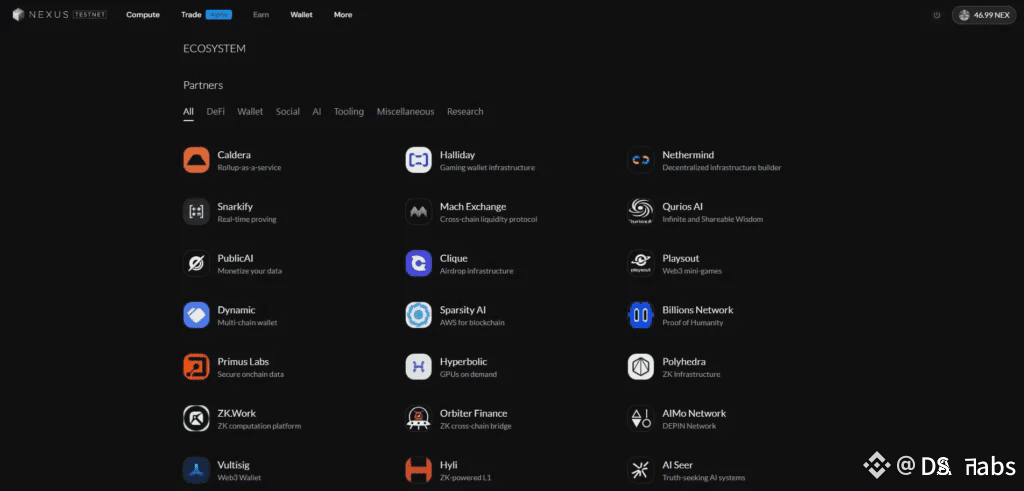
Task: Click 'Gaming wallet infrastructure' text
Action: tap(487, 168)
